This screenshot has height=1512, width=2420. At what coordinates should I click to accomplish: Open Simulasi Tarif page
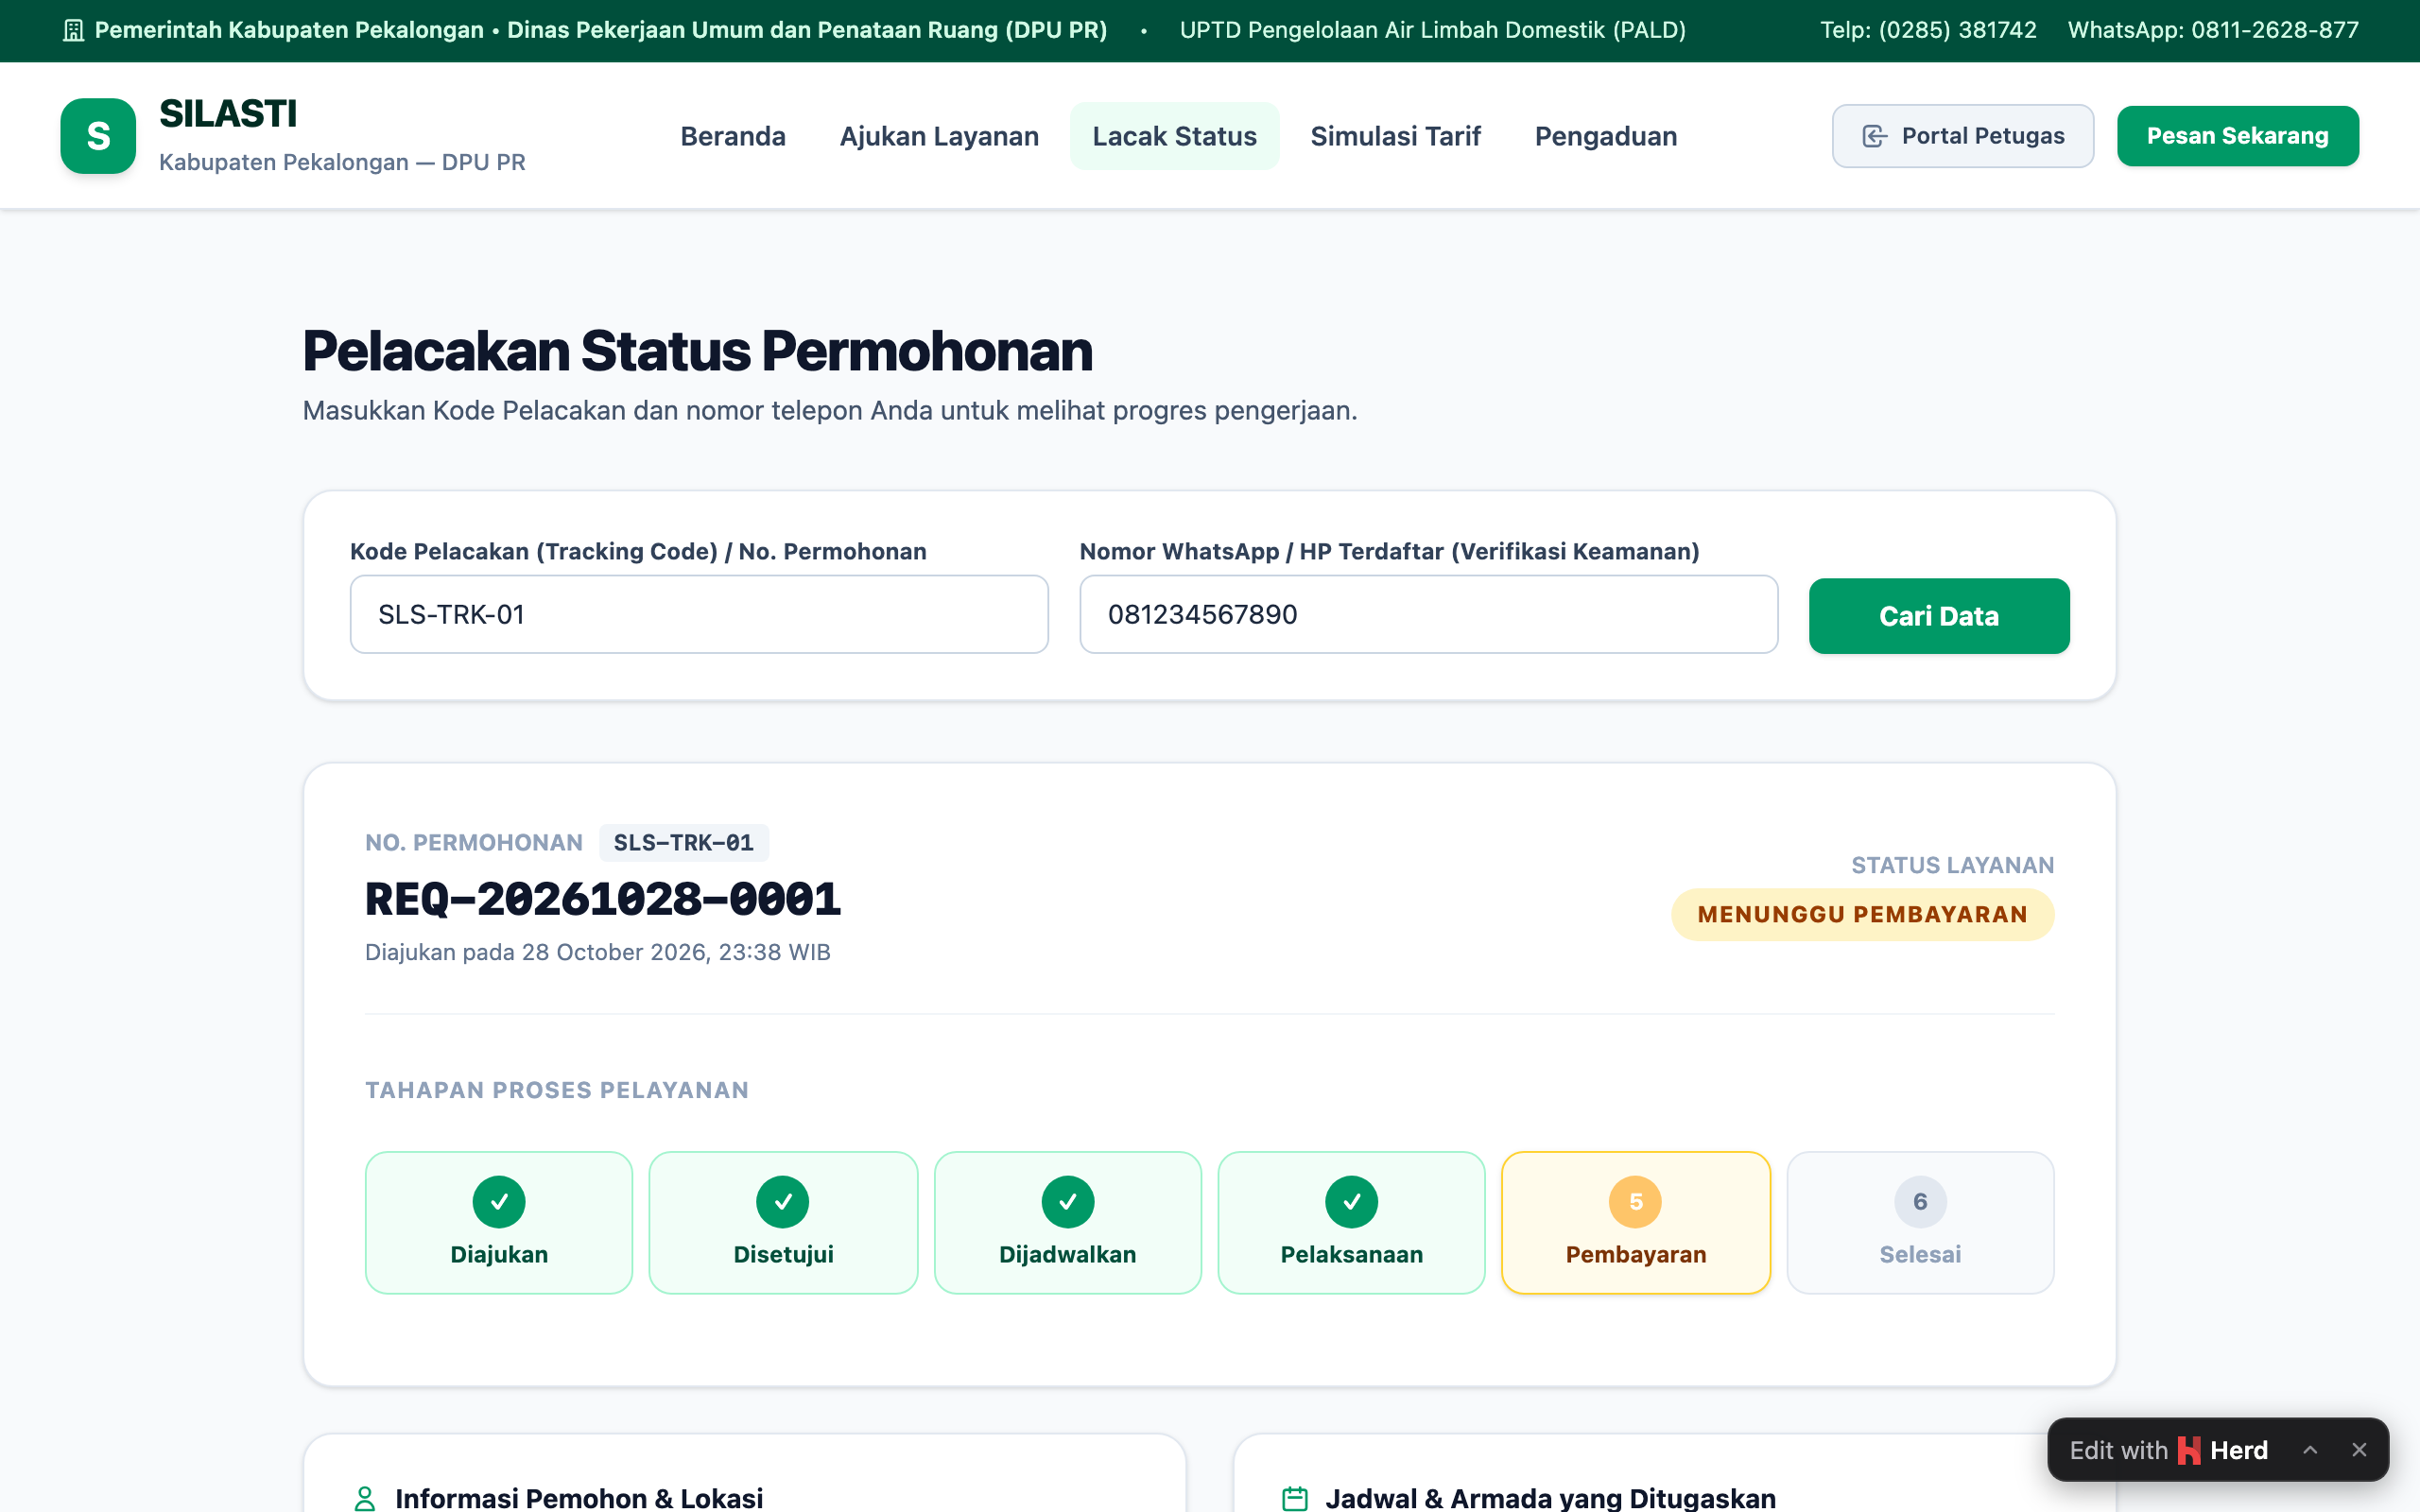(1395, 136)
